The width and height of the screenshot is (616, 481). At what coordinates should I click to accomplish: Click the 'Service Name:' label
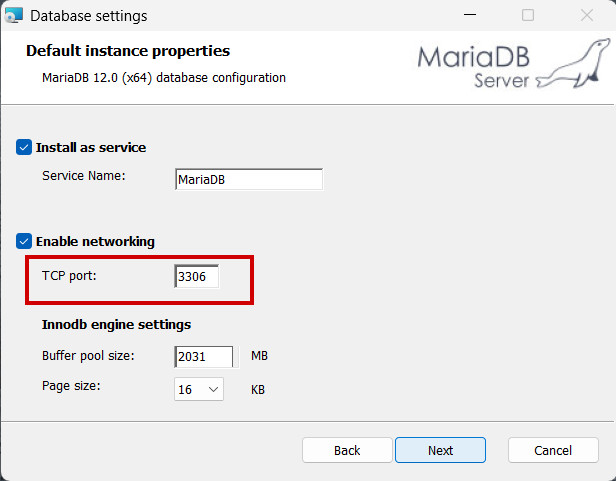[84, 175]
